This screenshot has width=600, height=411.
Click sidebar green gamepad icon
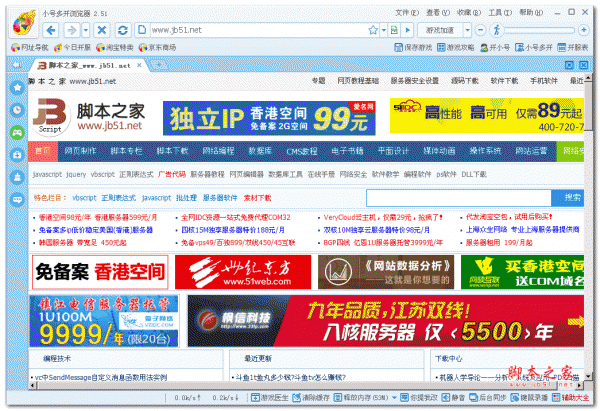[17, 133]
